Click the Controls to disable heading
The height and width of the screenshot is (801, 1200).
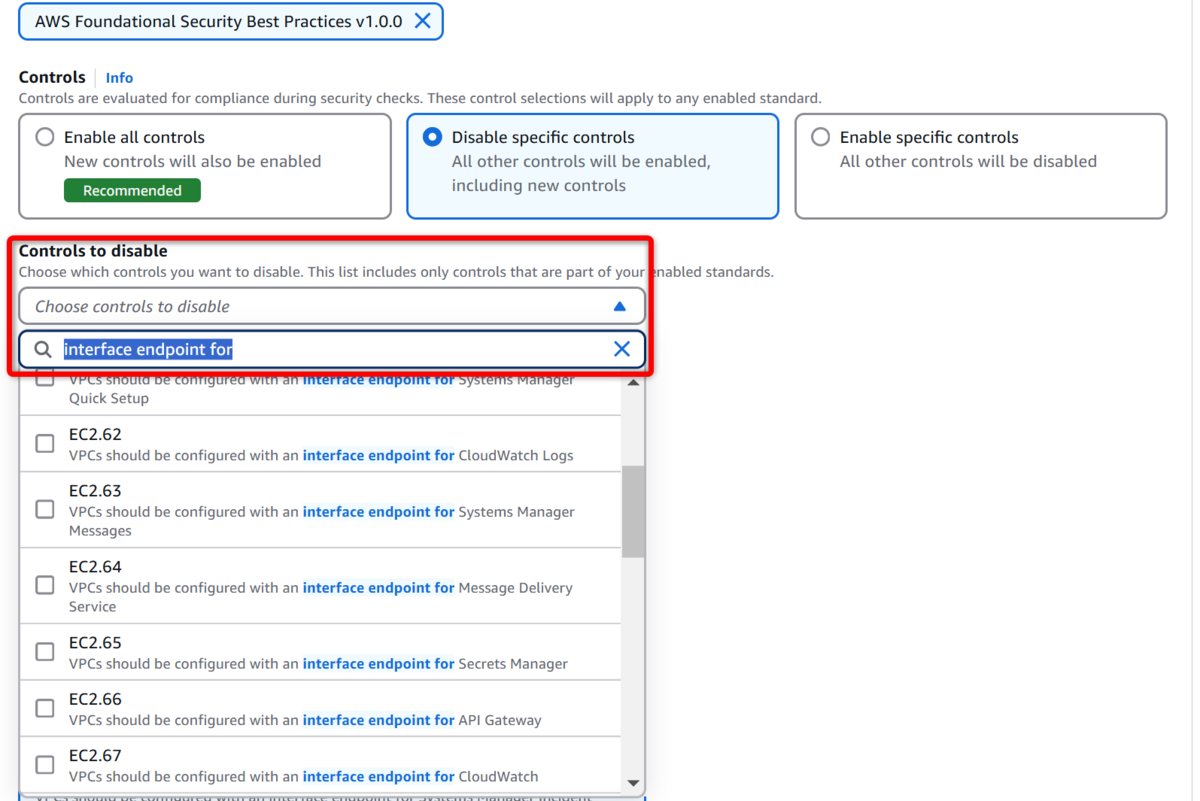click(93, 251)
